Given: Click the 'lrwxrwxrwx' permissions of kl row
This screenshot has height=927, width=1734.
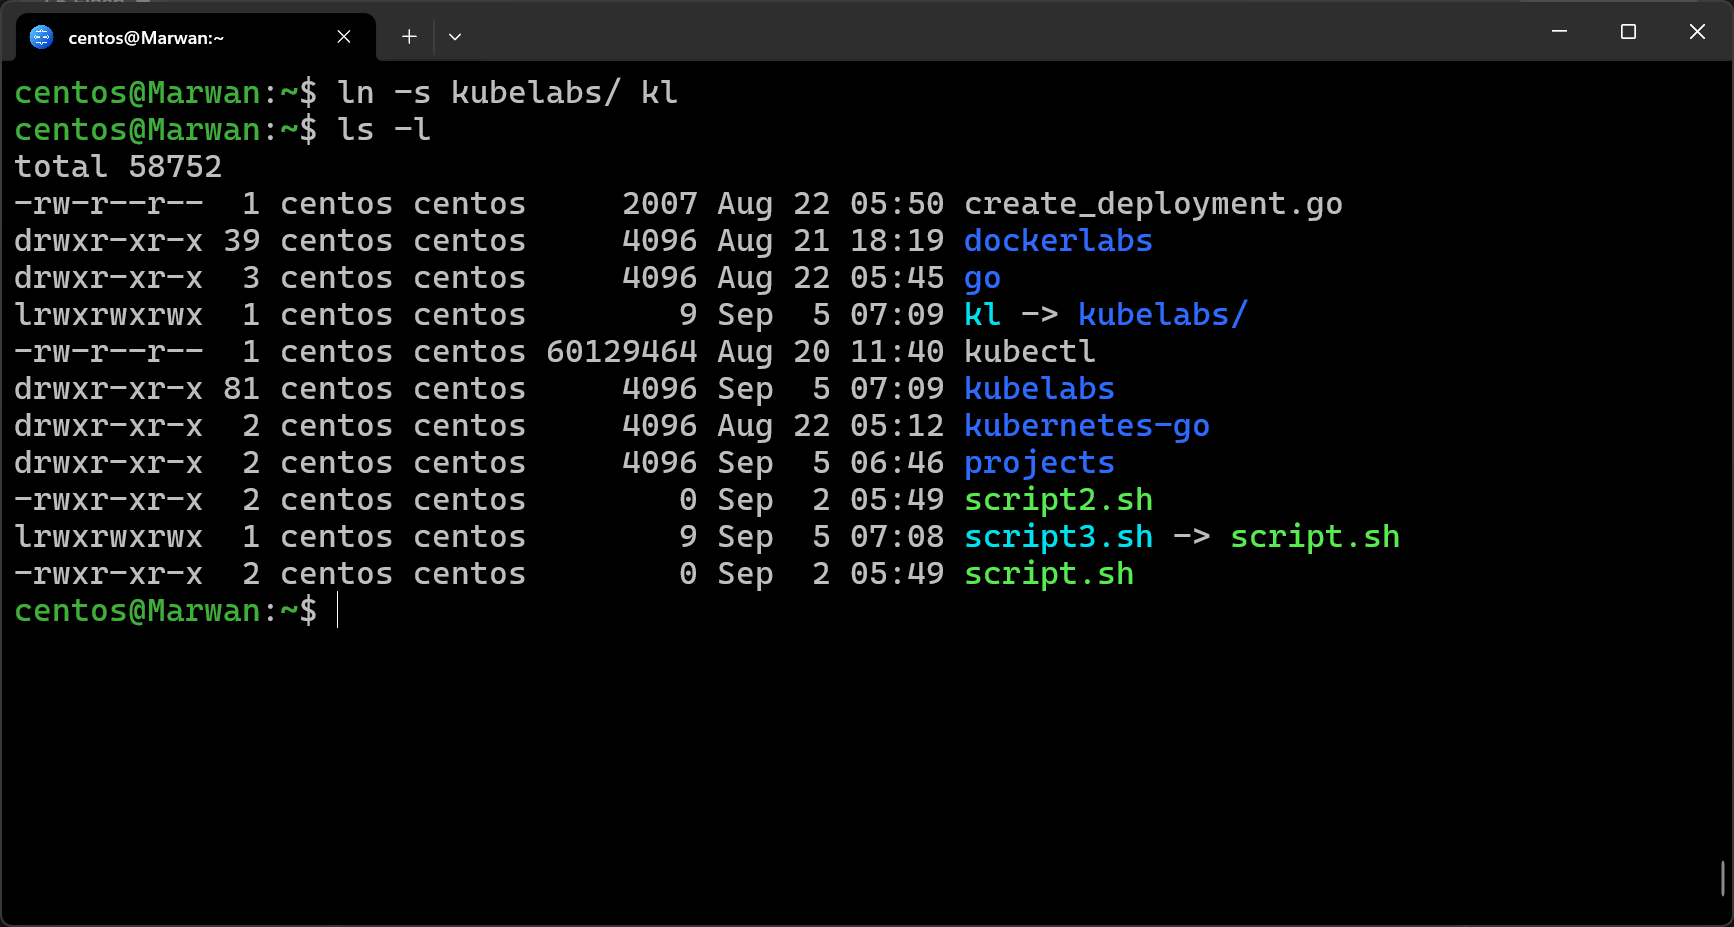Looking at the screenshot, I should 109,315.
